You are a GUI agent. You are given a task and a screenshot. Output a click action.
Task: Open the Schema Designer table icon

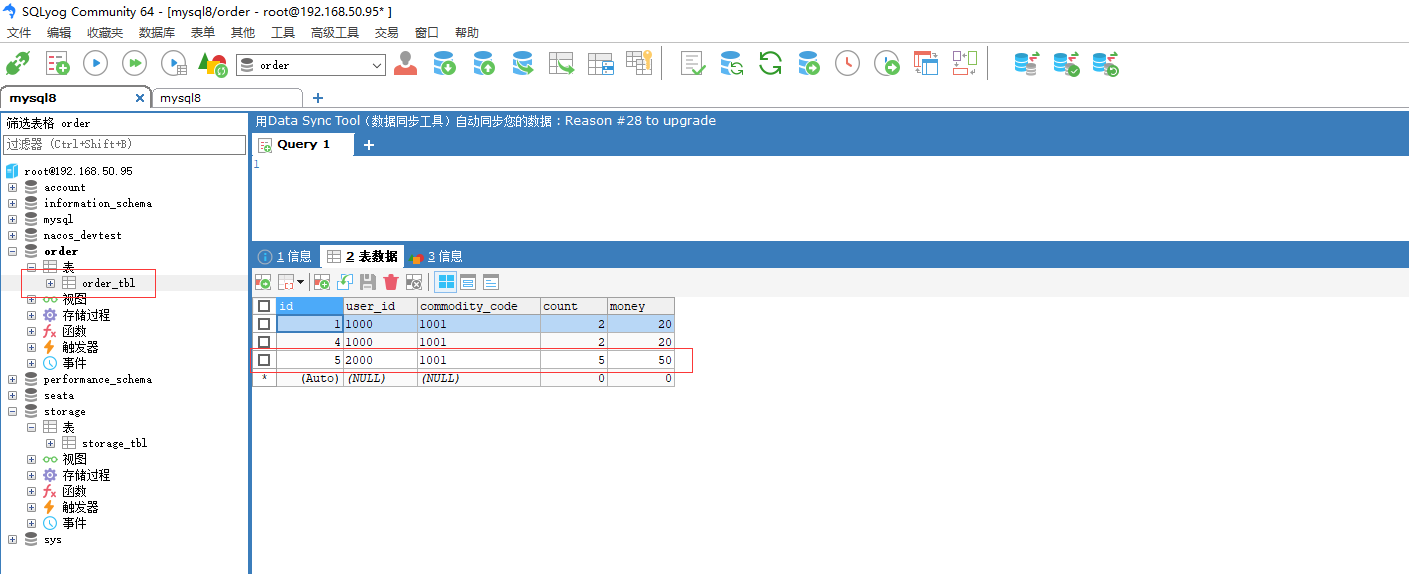pos(600,64)
